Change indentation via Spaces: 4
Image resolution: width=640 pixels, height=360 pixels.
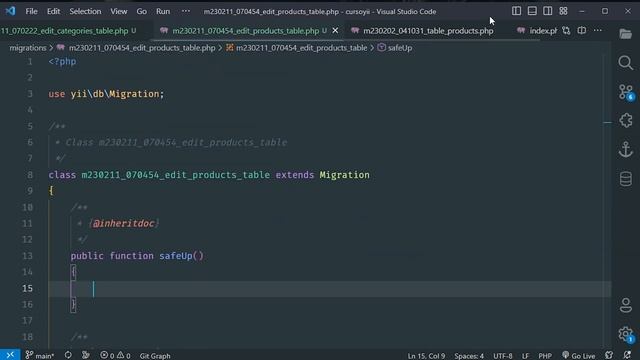pos(469,356)
